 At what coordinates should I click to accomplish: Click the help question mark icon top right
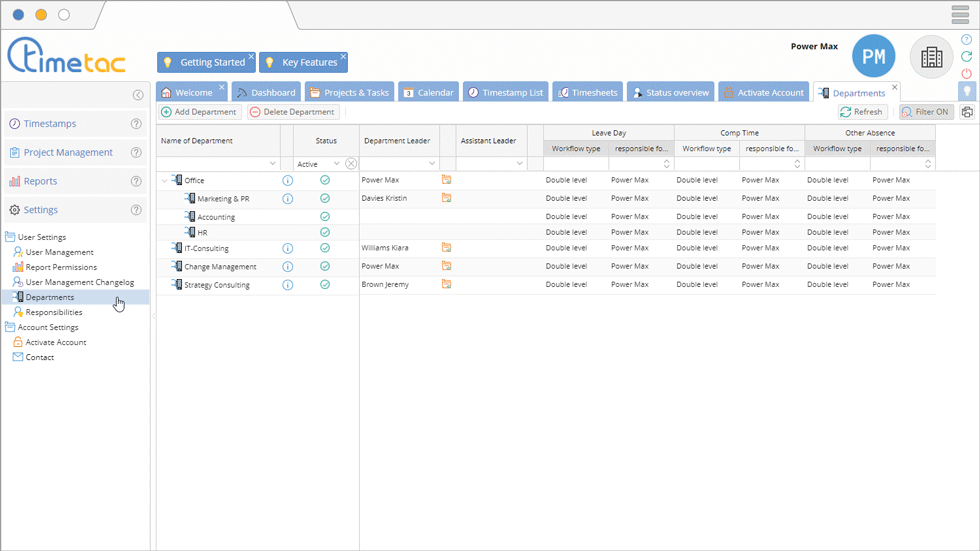(966, 39)
